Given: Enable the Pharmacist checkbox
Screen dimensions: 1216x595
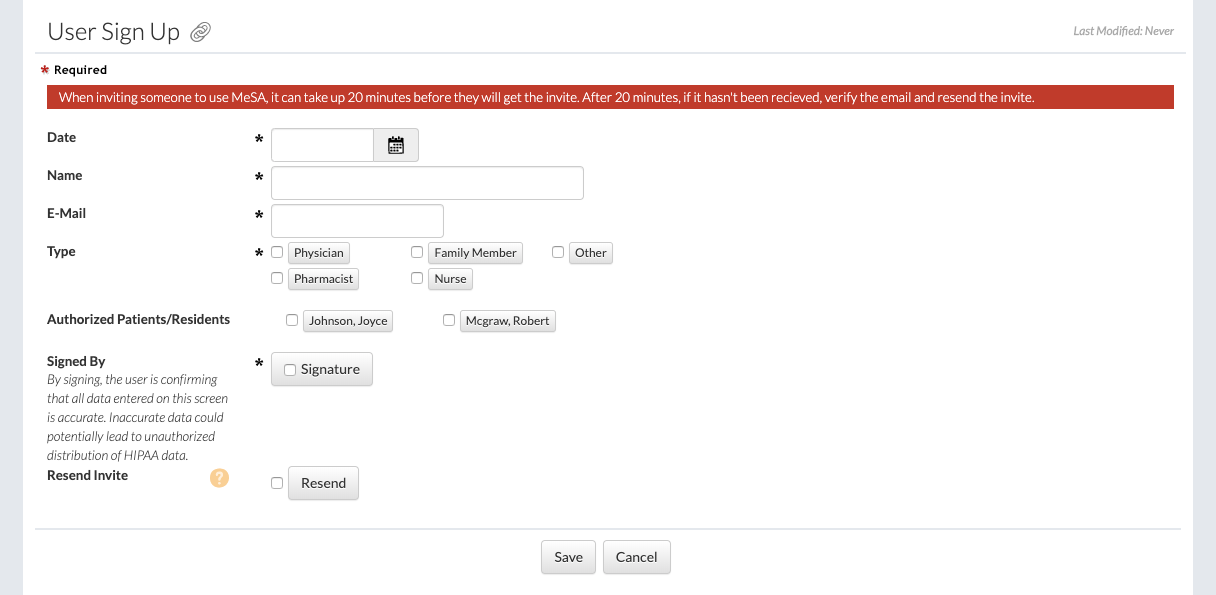Looking at the screenshot, I should point(277,279).
